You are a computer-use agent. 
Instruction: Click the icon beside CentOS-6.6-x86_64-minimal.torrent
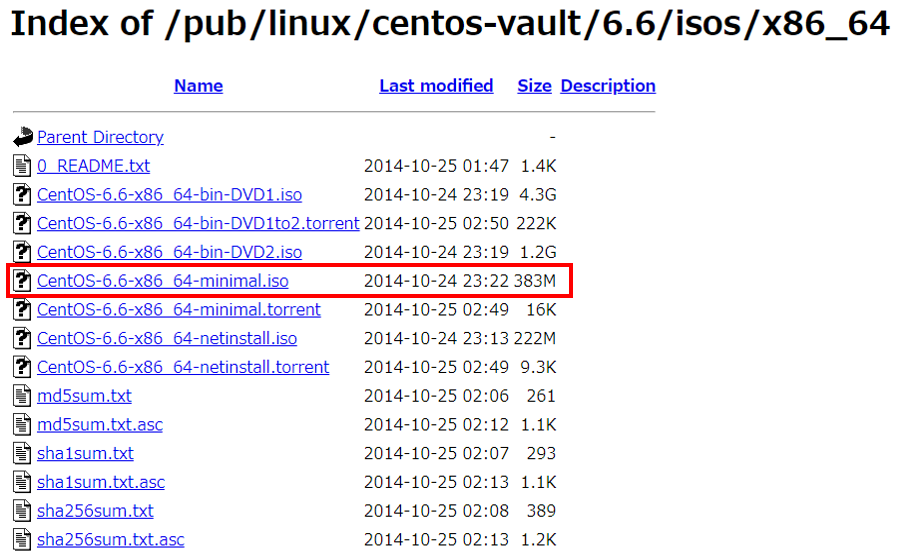(x=22, y=309)
